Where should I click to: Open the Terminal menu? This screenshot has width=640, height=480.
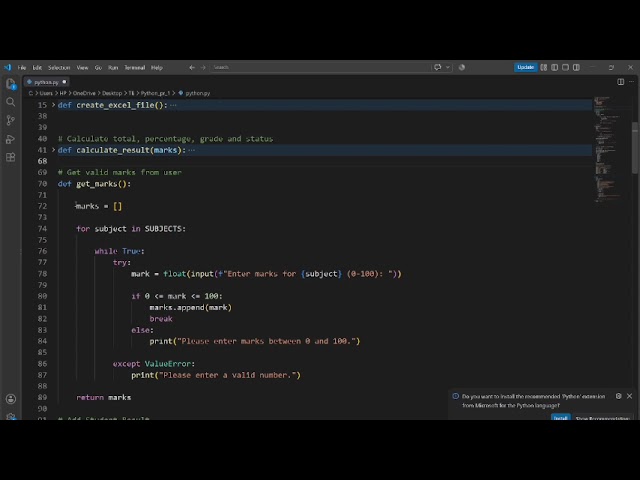(x=135, y=68)
